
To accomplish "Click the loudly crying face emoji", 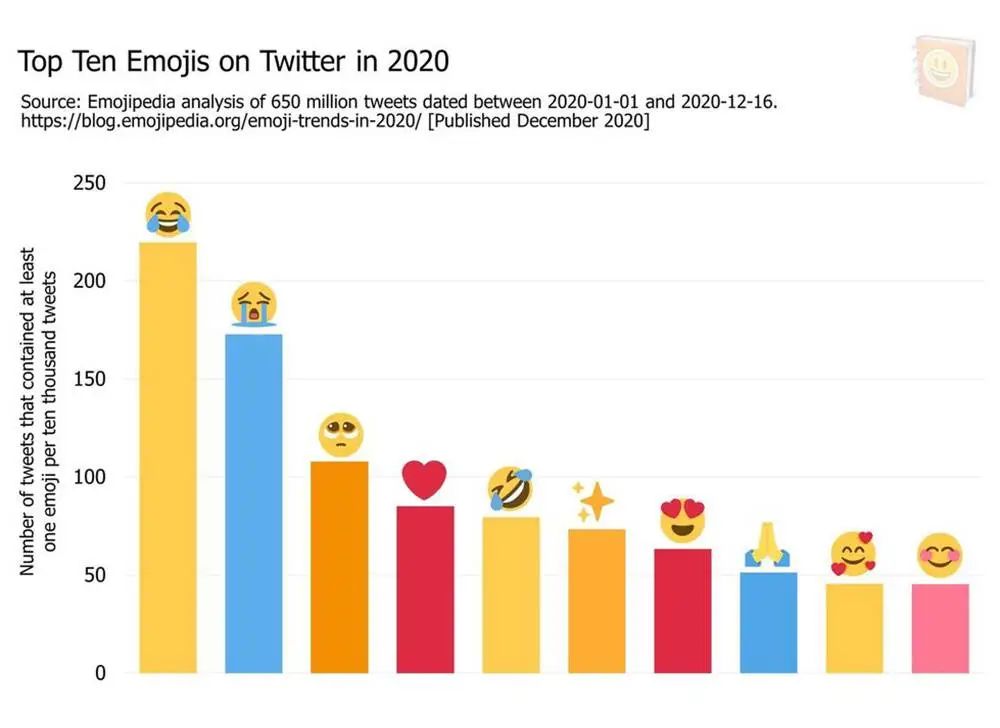I will (254, 304).
